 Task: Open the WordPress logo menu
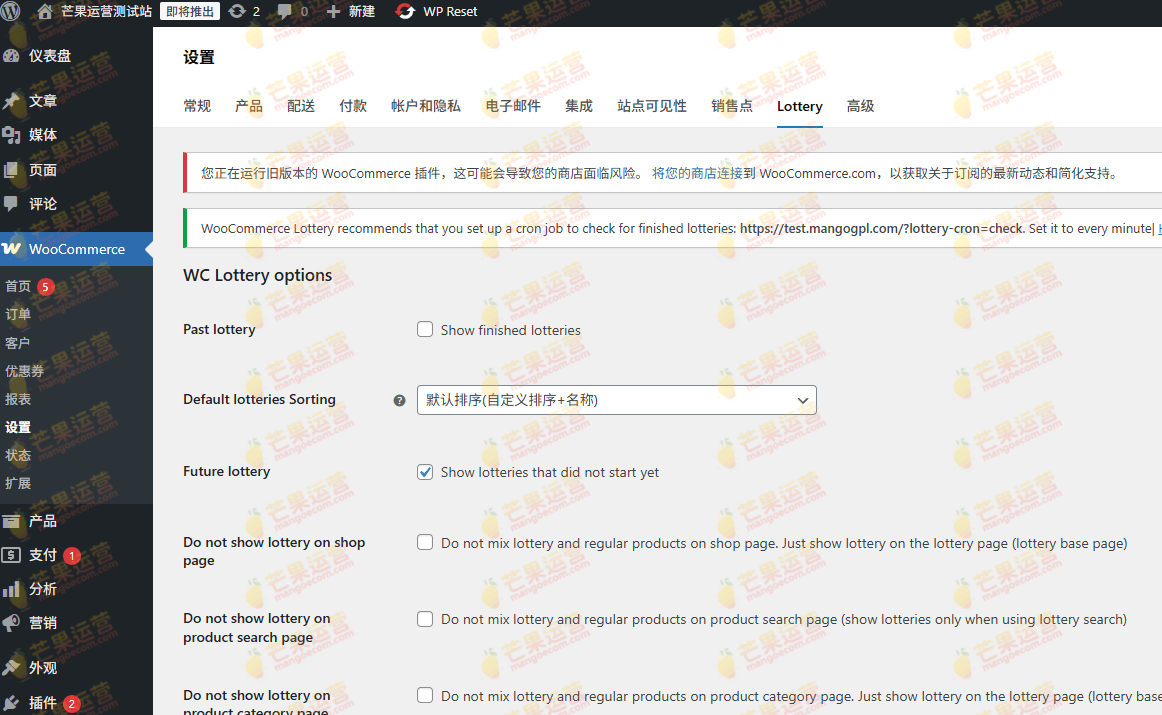tap(10, 11)
